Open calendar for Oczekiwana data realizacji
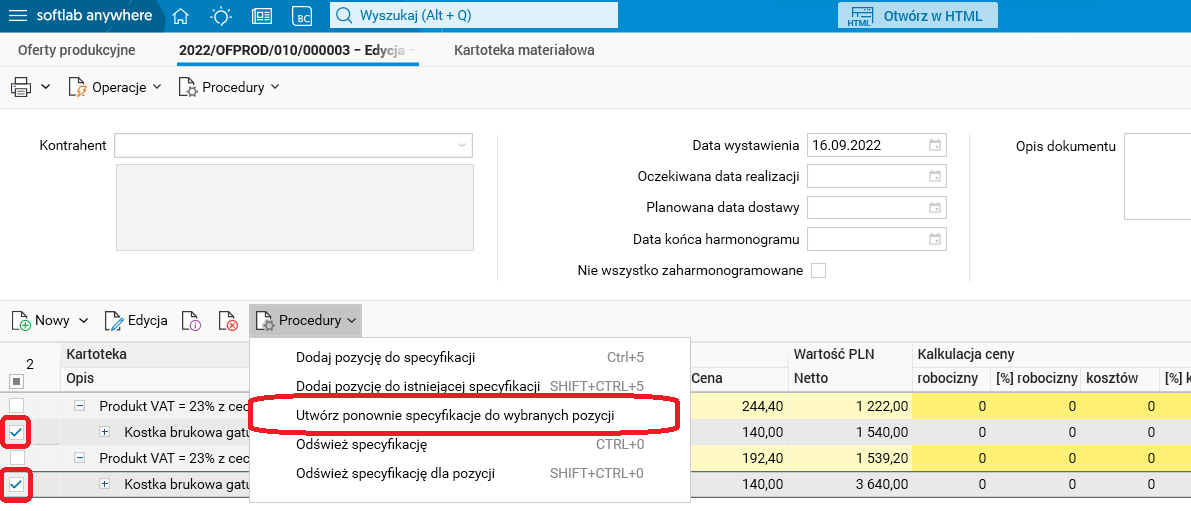The width and height of the screenshot is (1191, 511). pyautogui.click(x=935, y=177)
